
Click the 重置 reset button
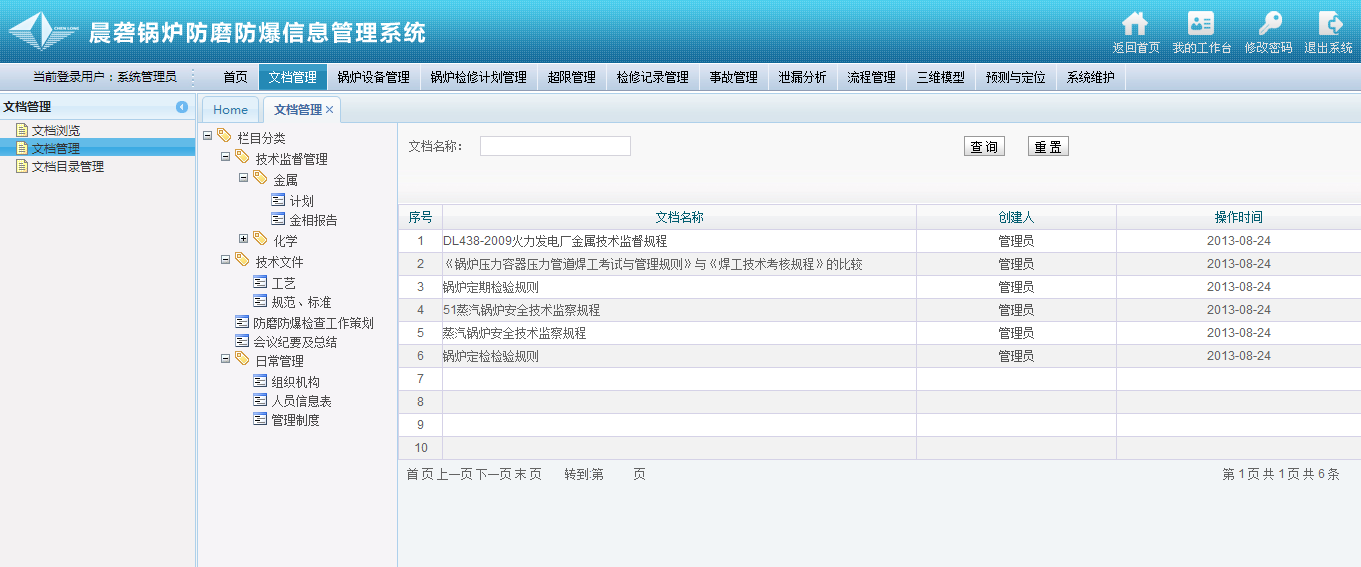1048,147
